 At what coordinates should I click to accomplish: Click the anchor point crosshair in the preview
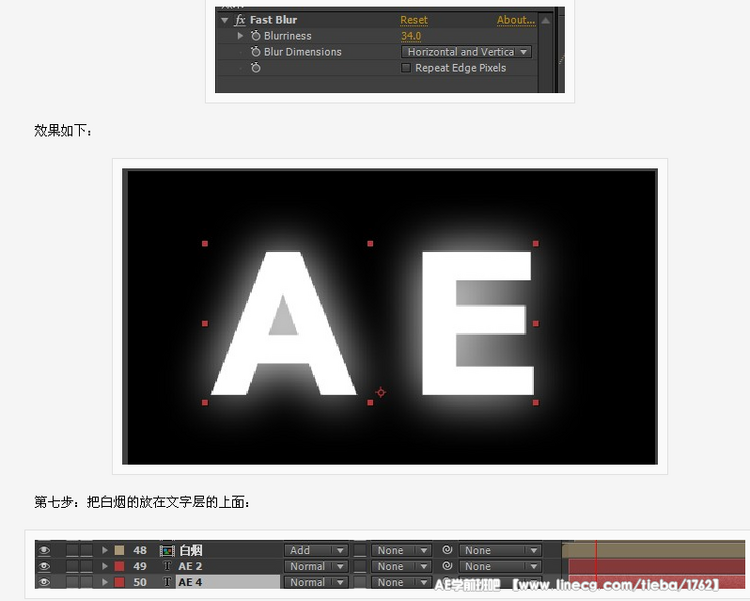click(381, 393)
